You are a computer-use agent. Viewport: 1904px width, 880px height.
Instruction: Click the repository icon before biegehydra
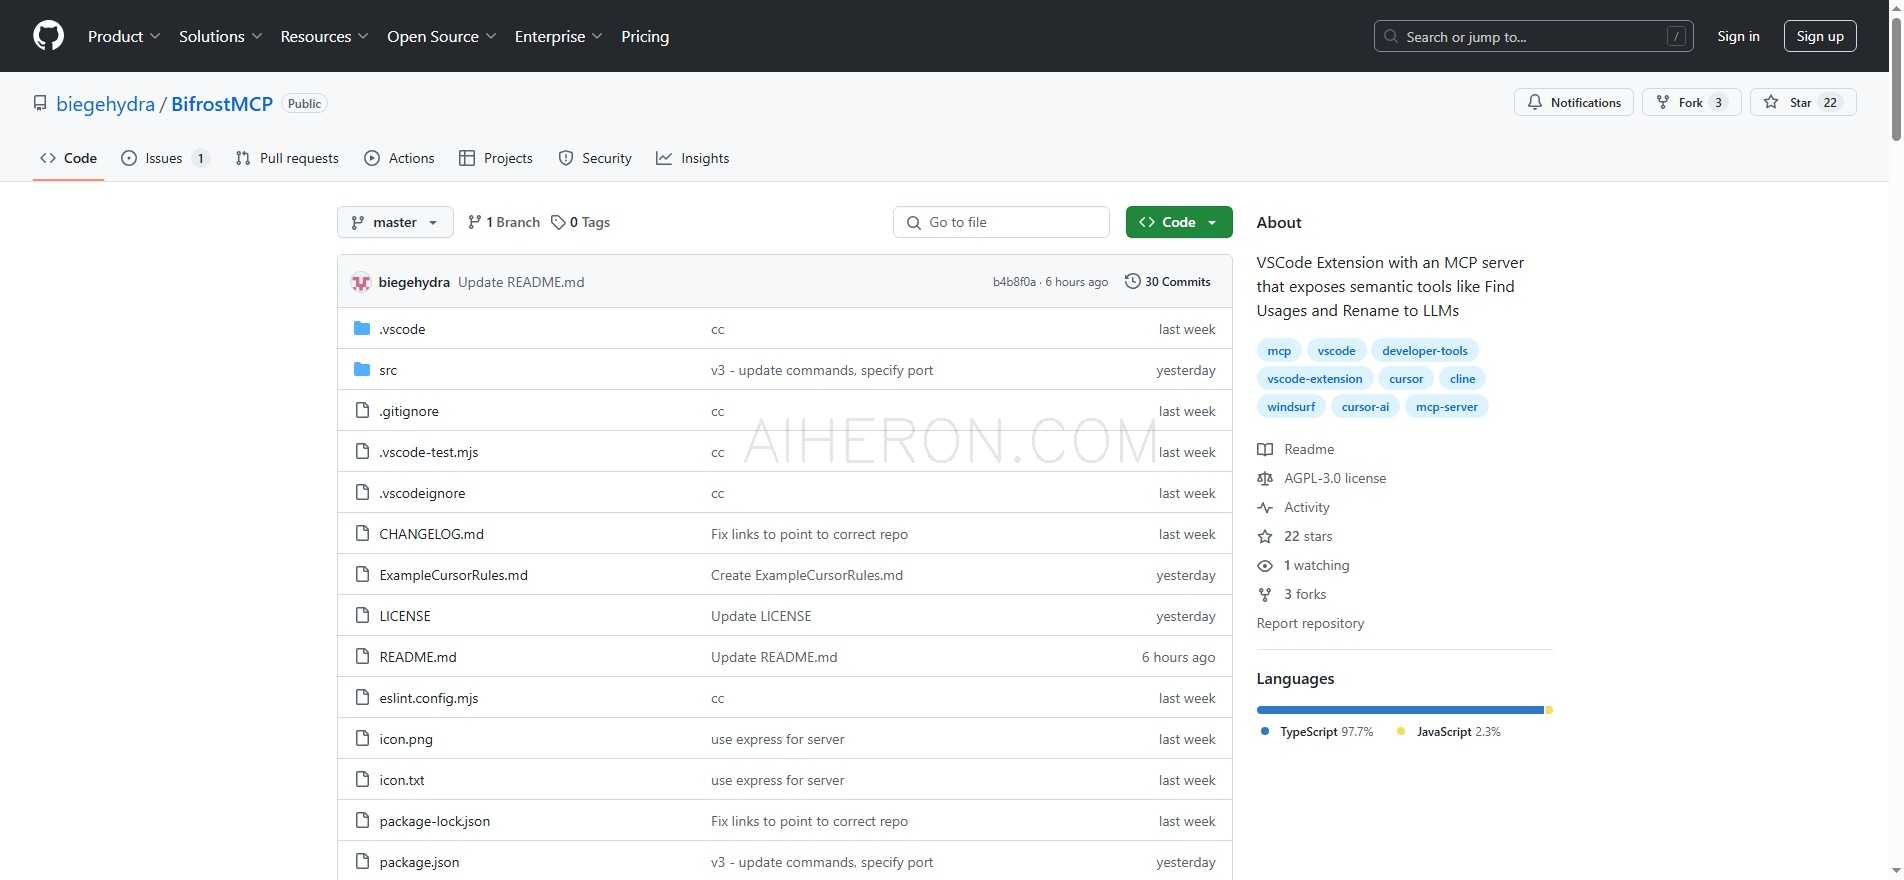[x=40, y=103]
